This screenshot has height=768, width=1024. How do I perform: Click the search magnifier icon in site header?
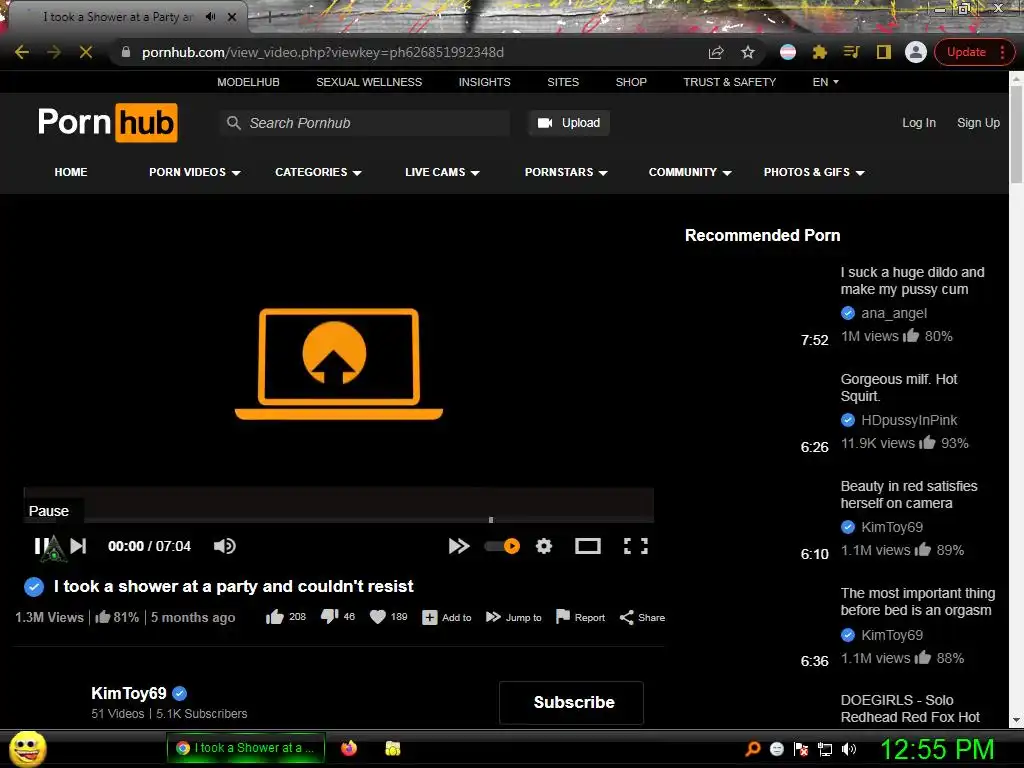pos(233,123)
